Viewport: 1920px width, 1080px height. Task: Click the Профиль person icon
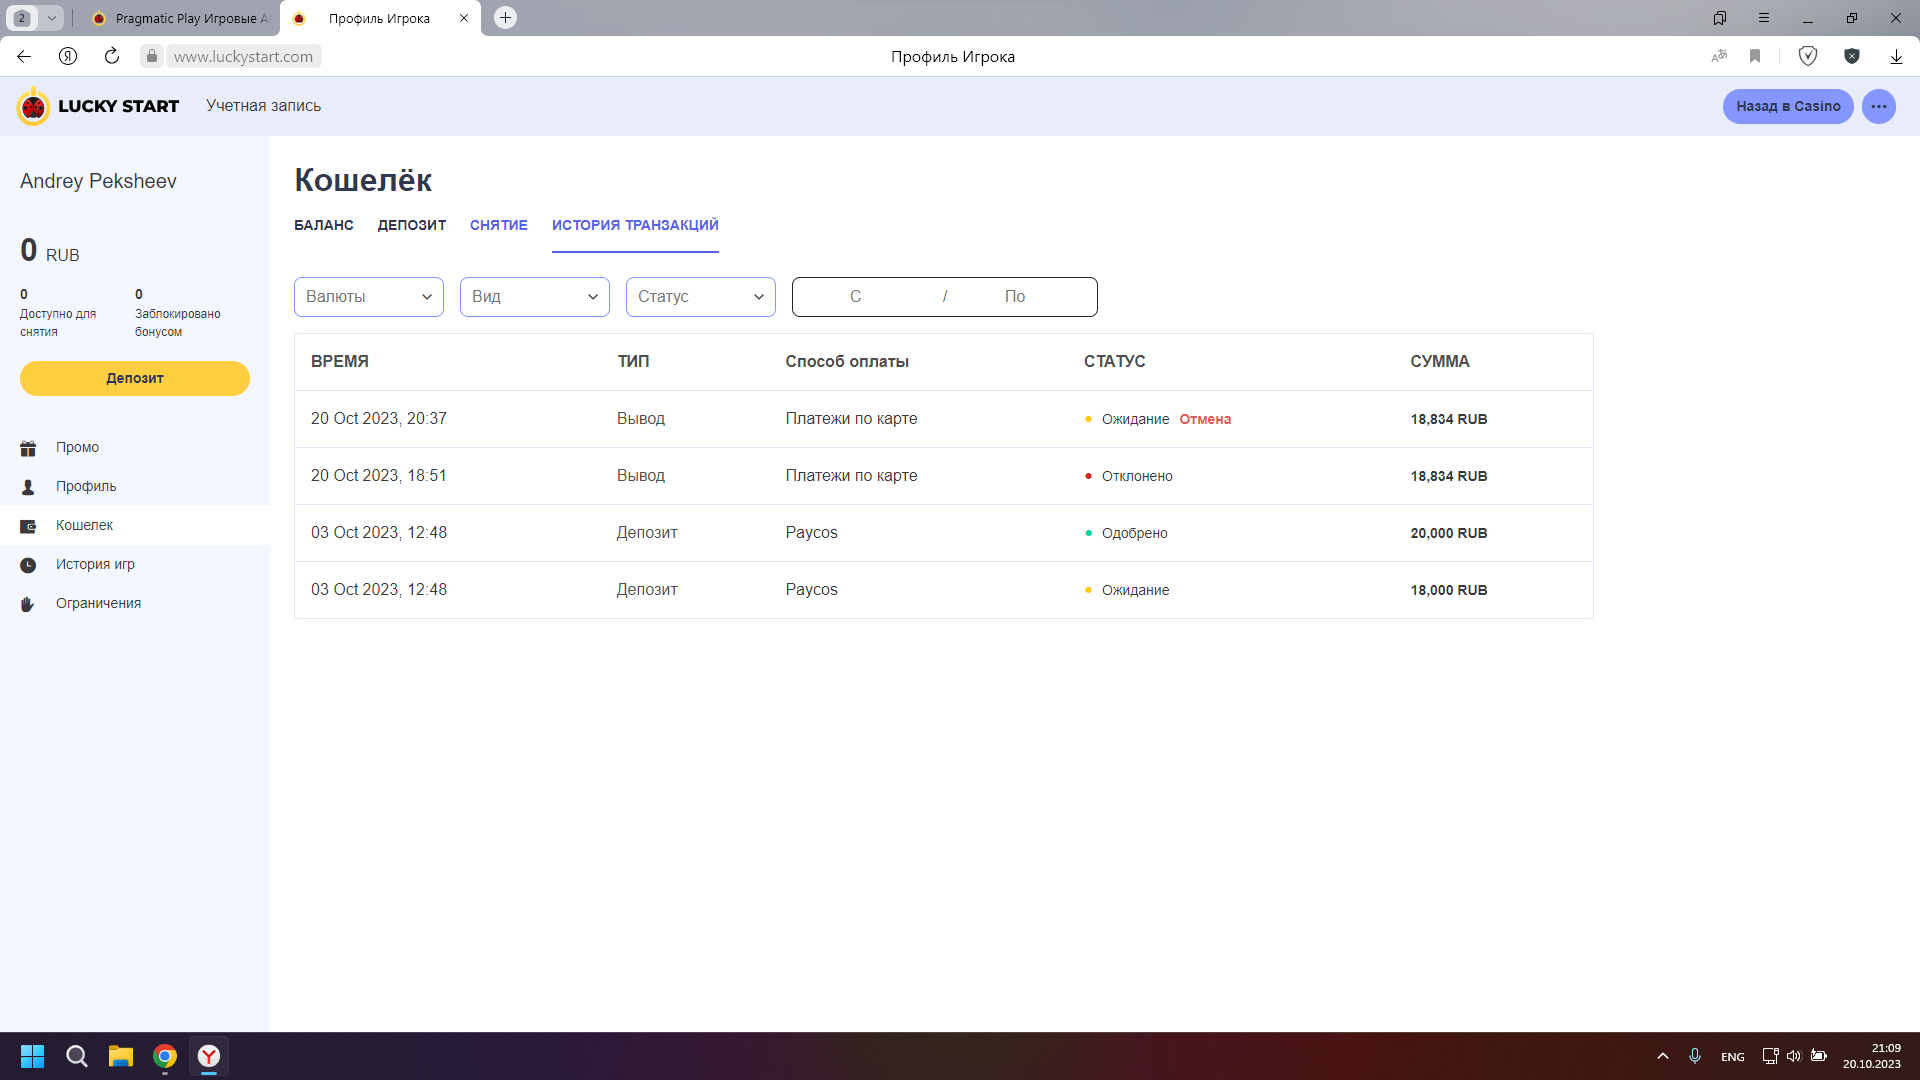tap(28, 487)
